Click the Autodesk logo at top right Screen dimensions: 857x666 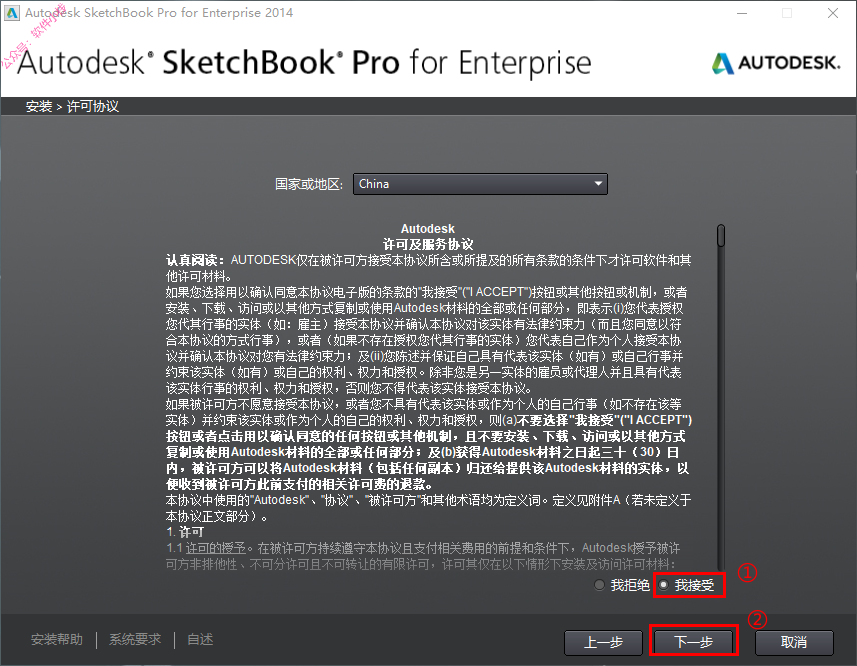click(776, 63)
